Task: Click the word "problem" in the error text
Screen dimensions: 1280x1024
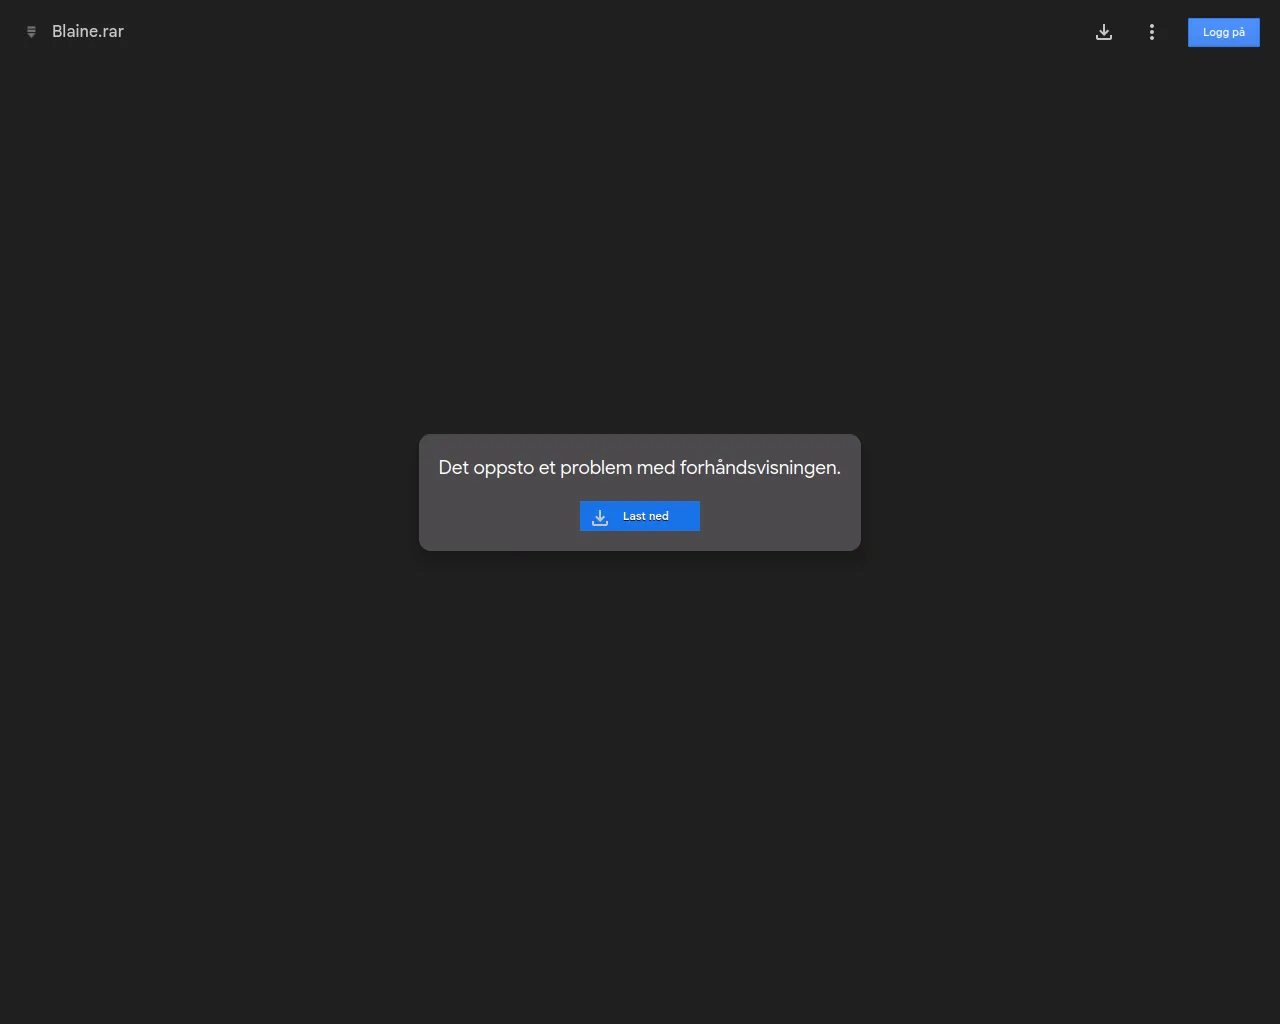Action: [x=596, y=468]
